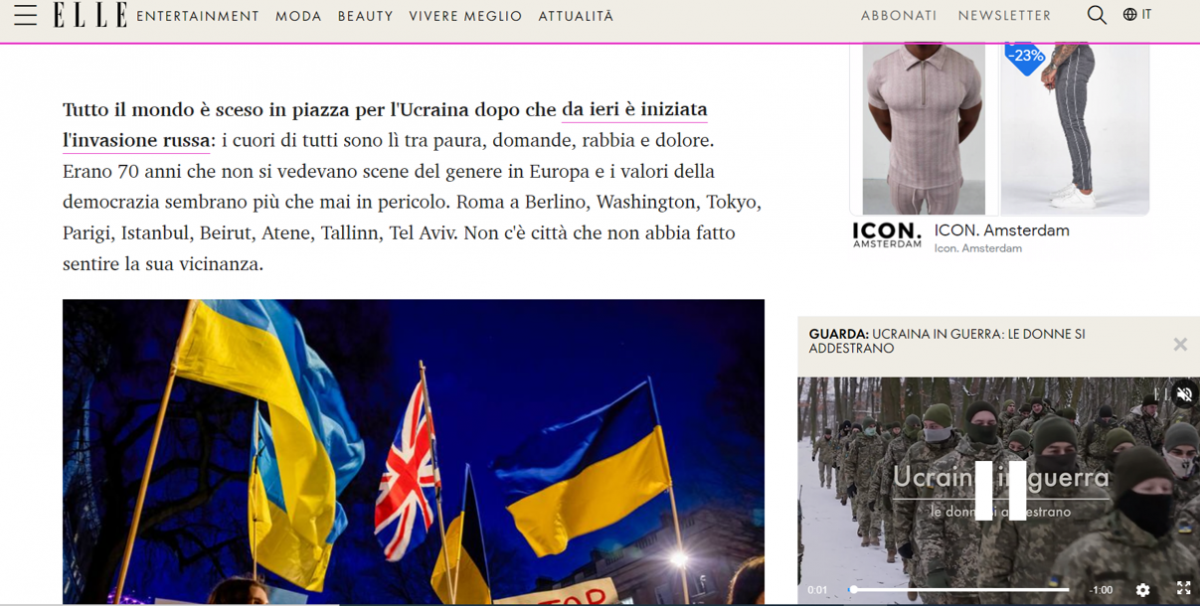This screenshot has width=1200, height=606.
Task: Click the -23% discount badge
Action: click(x=1025, y=57)
